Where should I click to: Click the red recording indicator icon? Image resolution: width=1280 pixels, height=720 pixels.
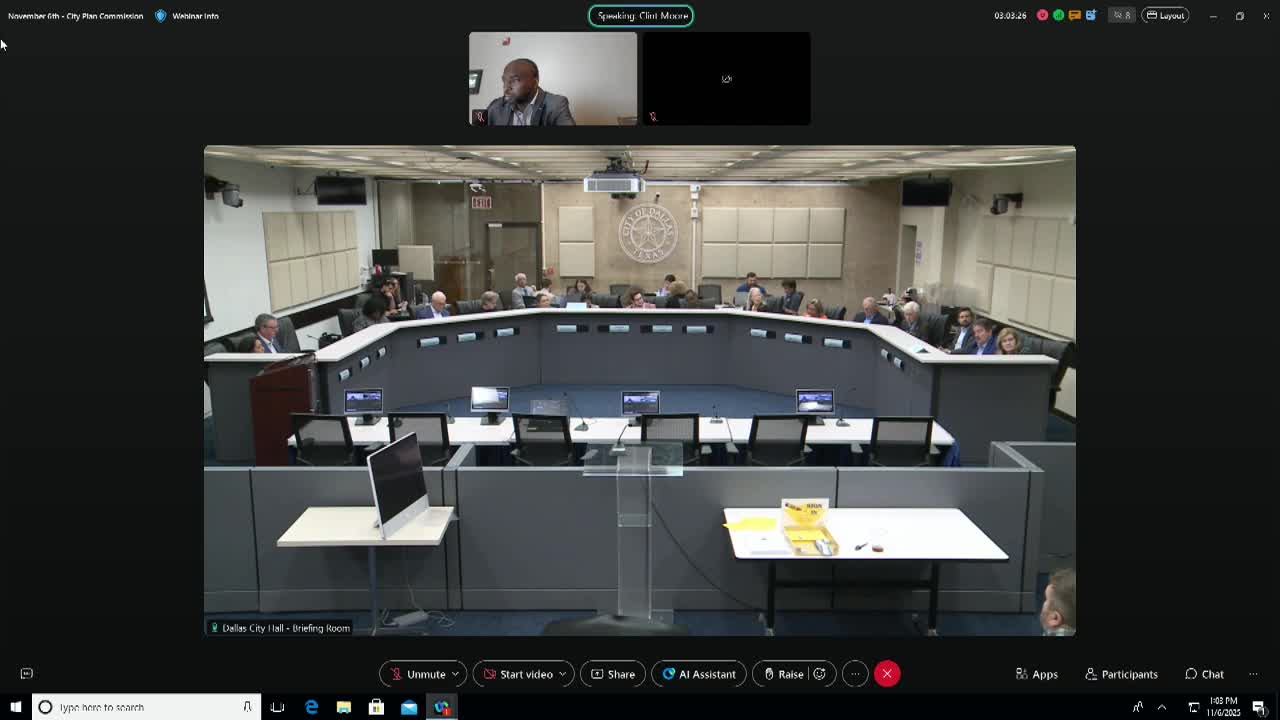click(1042, 15)
